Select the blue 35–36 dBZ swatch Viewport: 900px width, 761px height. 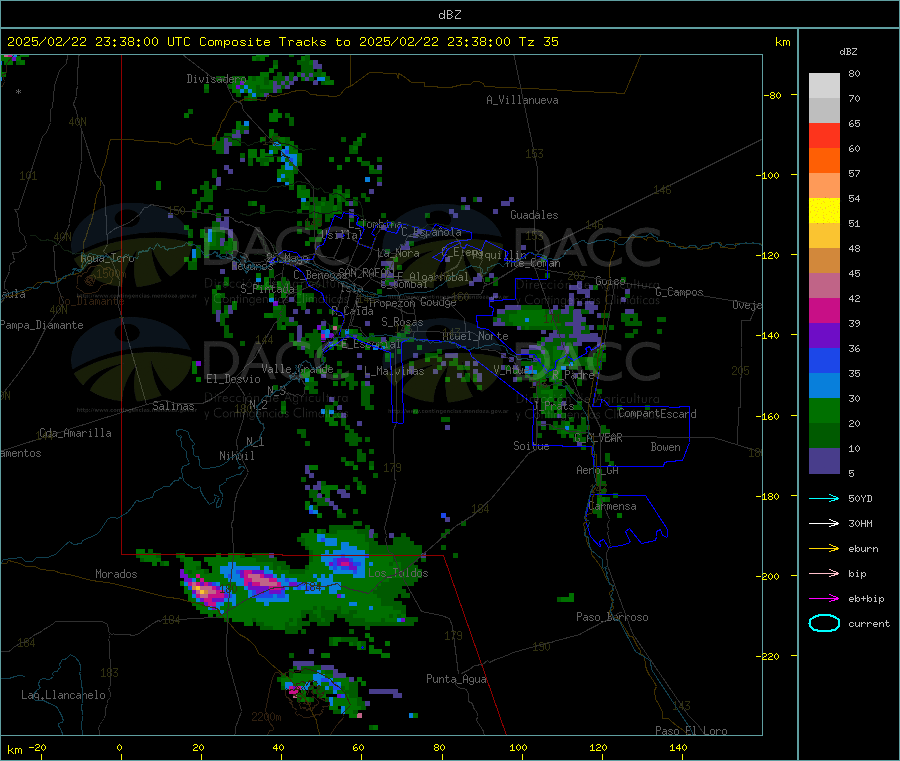(x=824, y=360)
